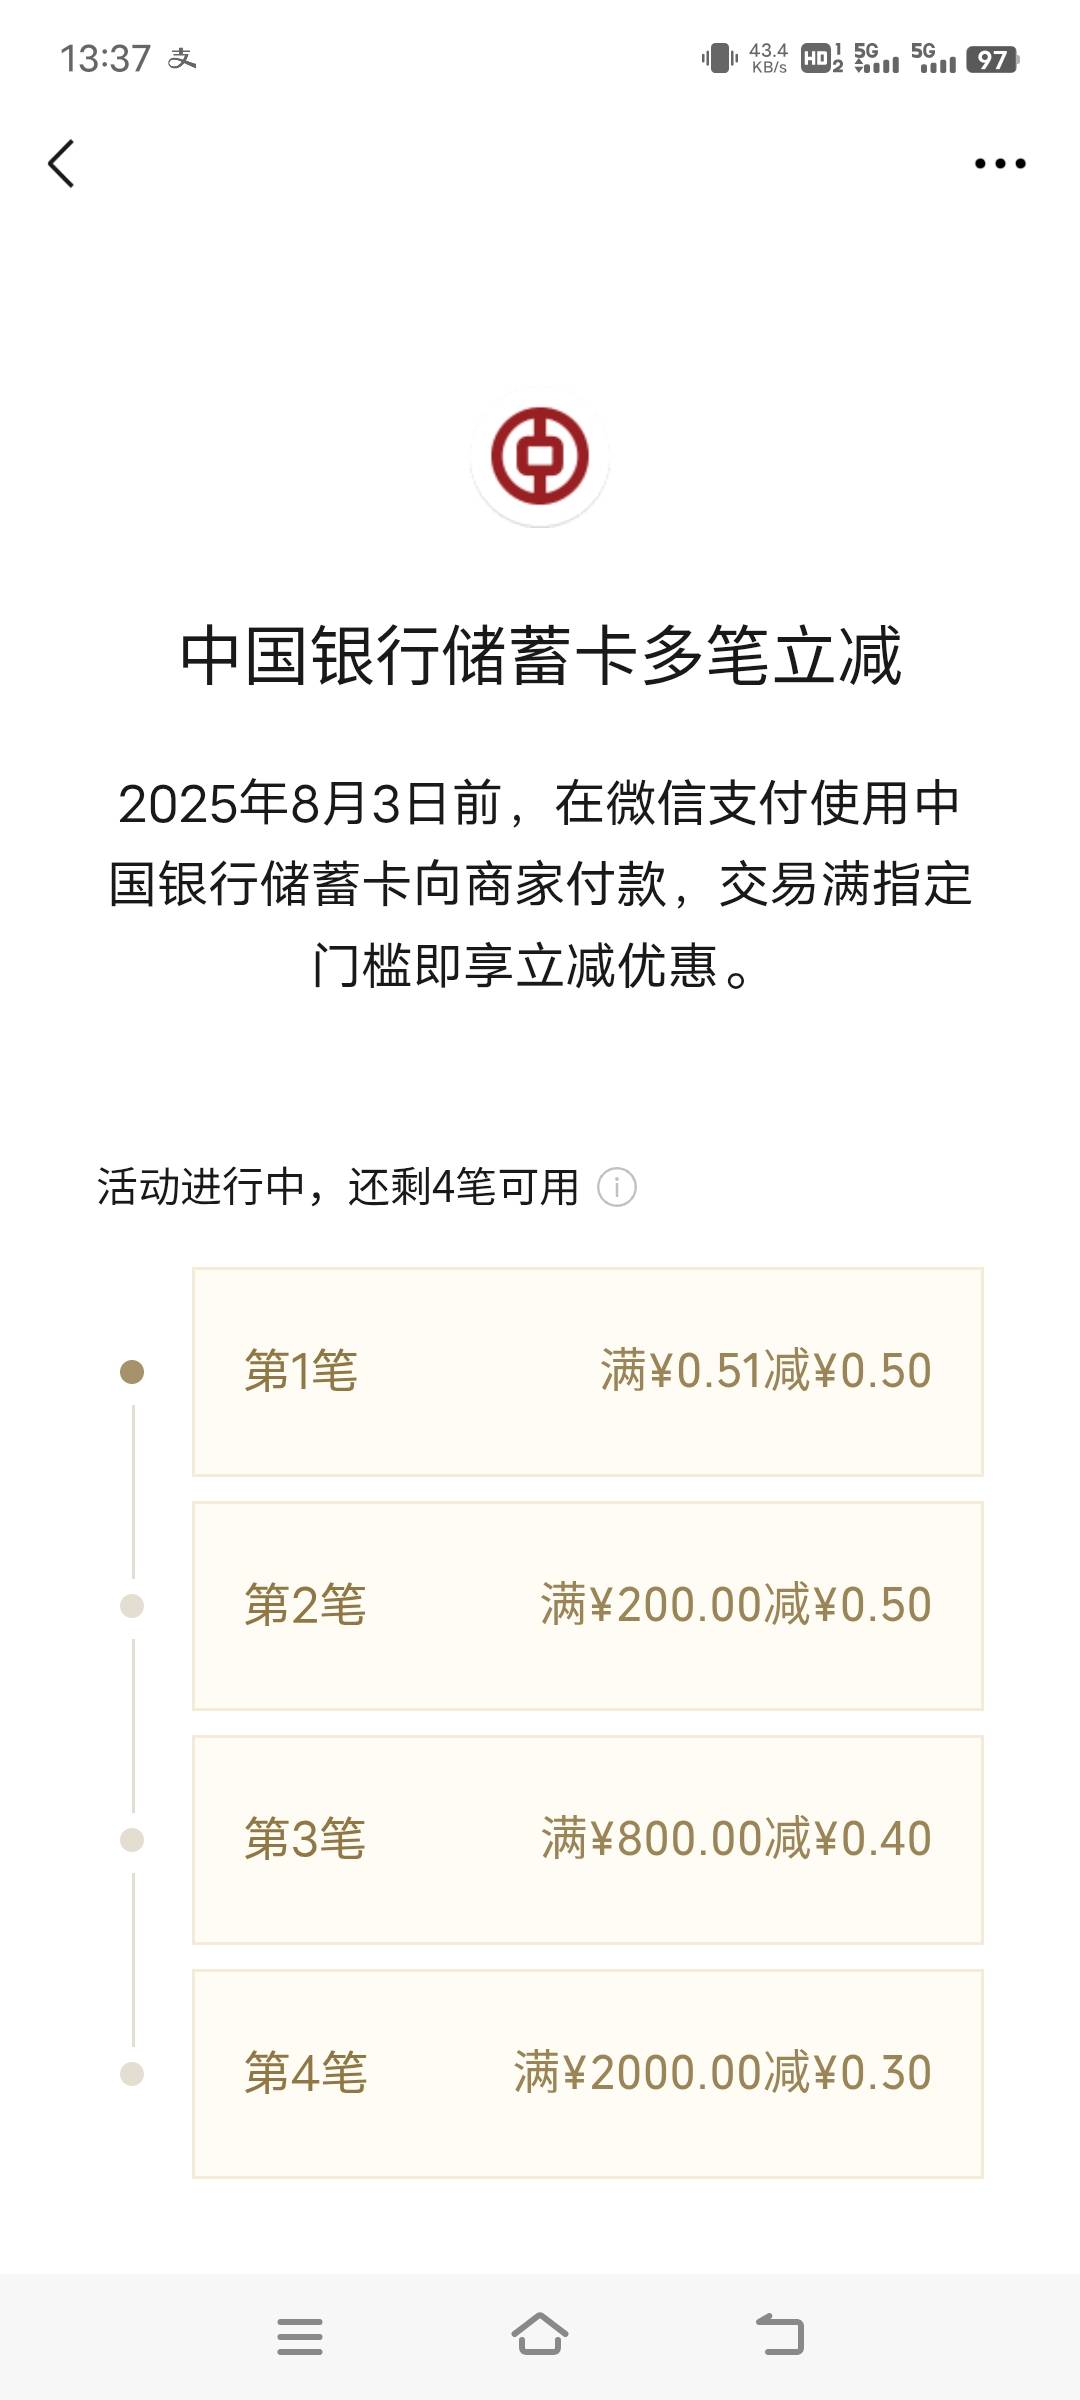Viewport: 1080px width, 2400px height.
Task: Select the 第1笔 满¥0.51减¥0.50 card
Action: [588, 1371]
